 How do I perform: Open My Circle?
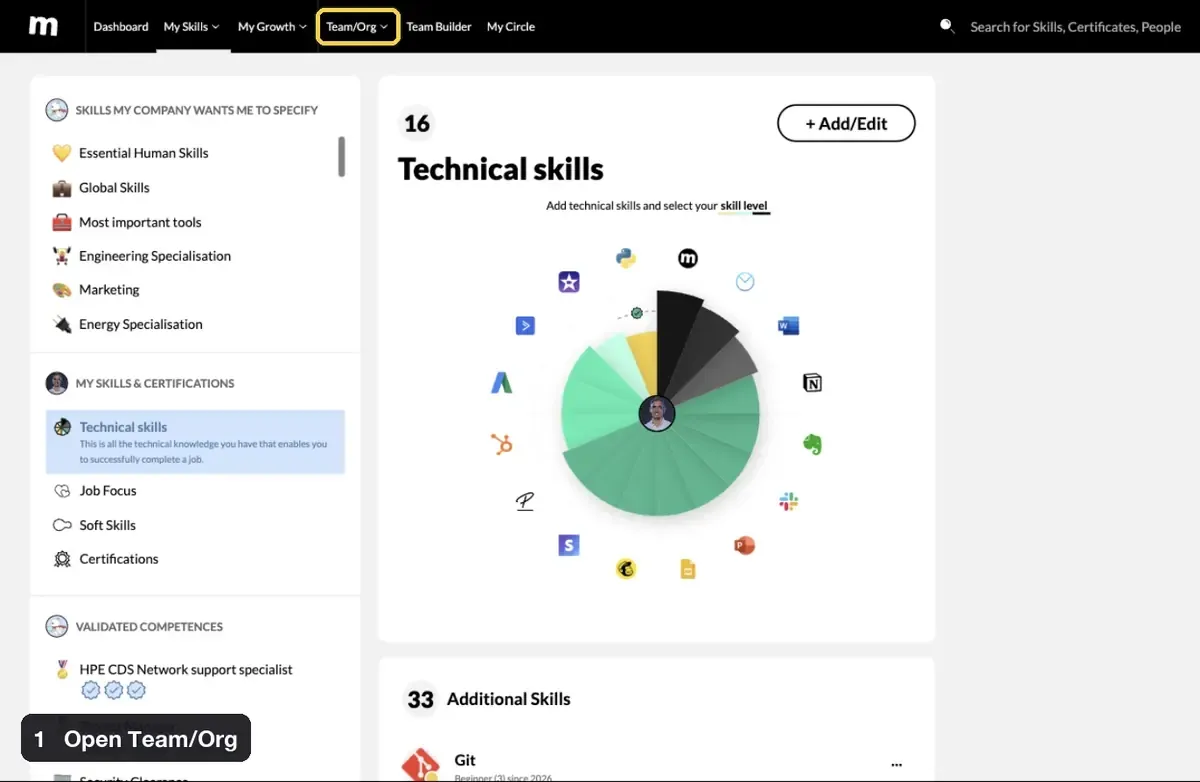pos(511,27)
